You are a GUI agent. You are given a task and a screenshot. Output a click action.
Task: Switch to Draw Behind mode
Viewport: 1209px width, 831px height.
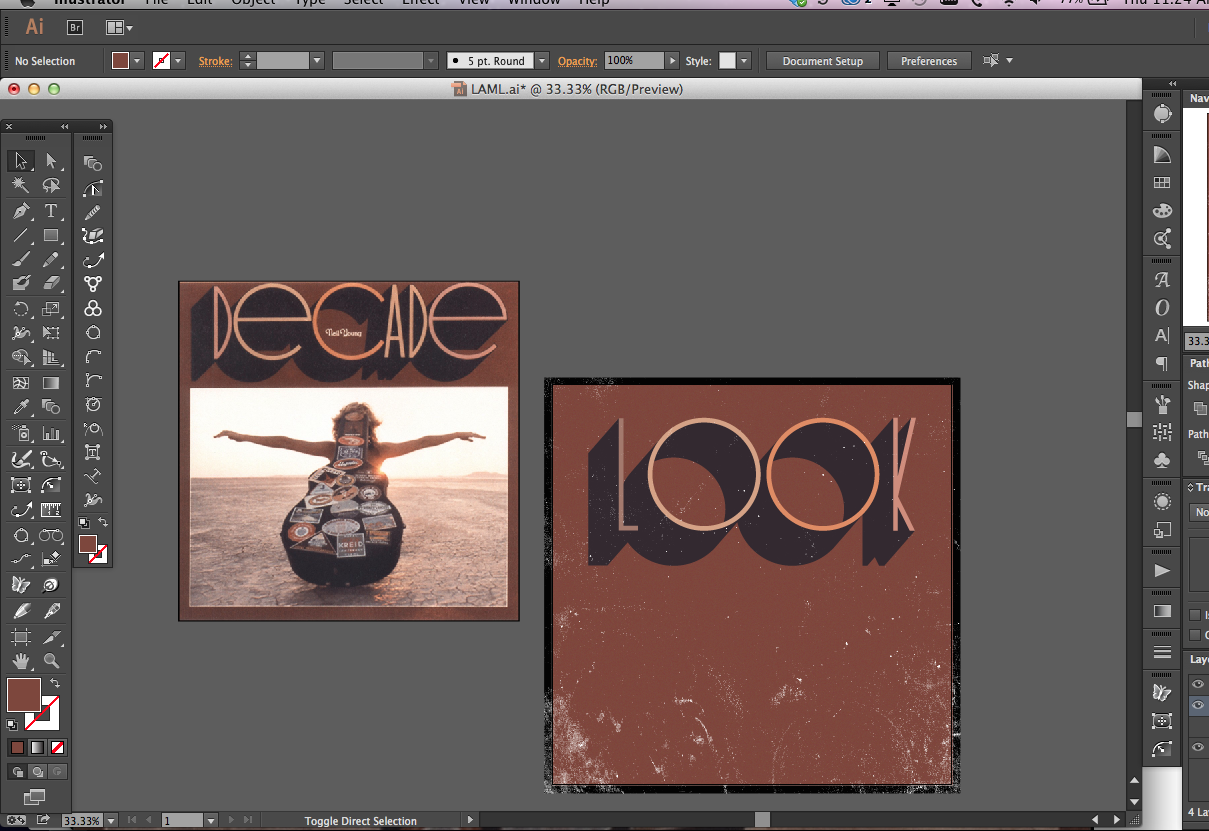(x=37, y=771)
